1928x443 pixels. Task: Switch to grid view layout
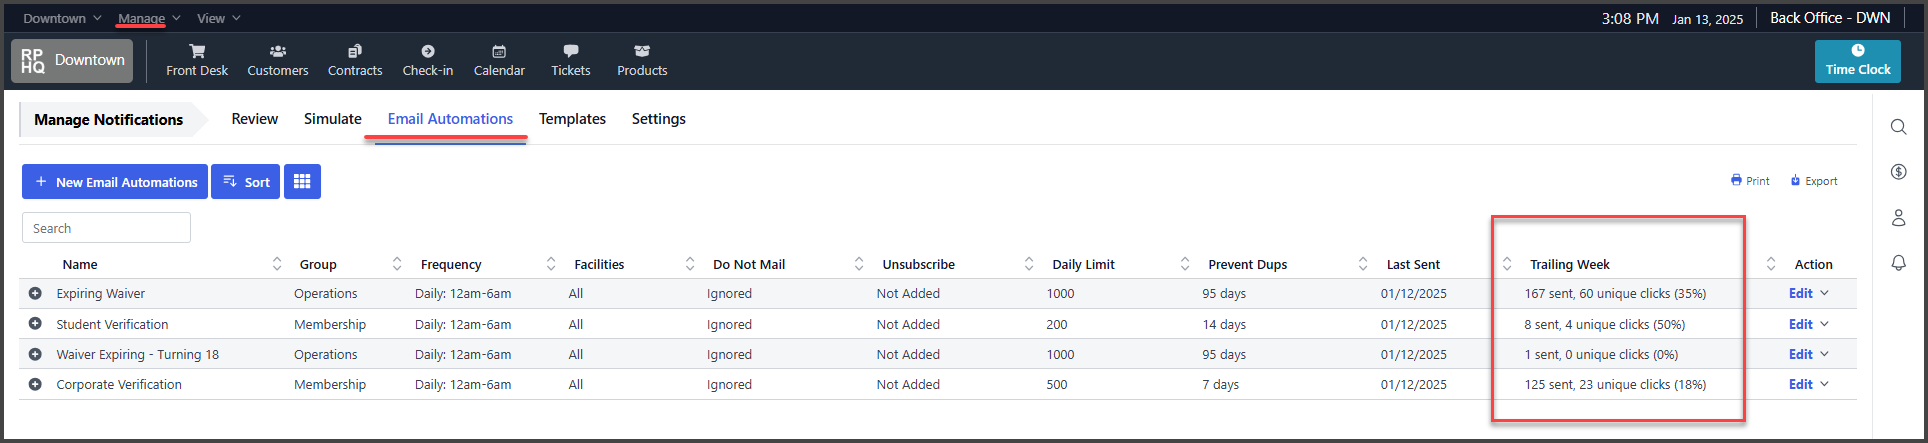pyautogui.click(x=302, y=182)
